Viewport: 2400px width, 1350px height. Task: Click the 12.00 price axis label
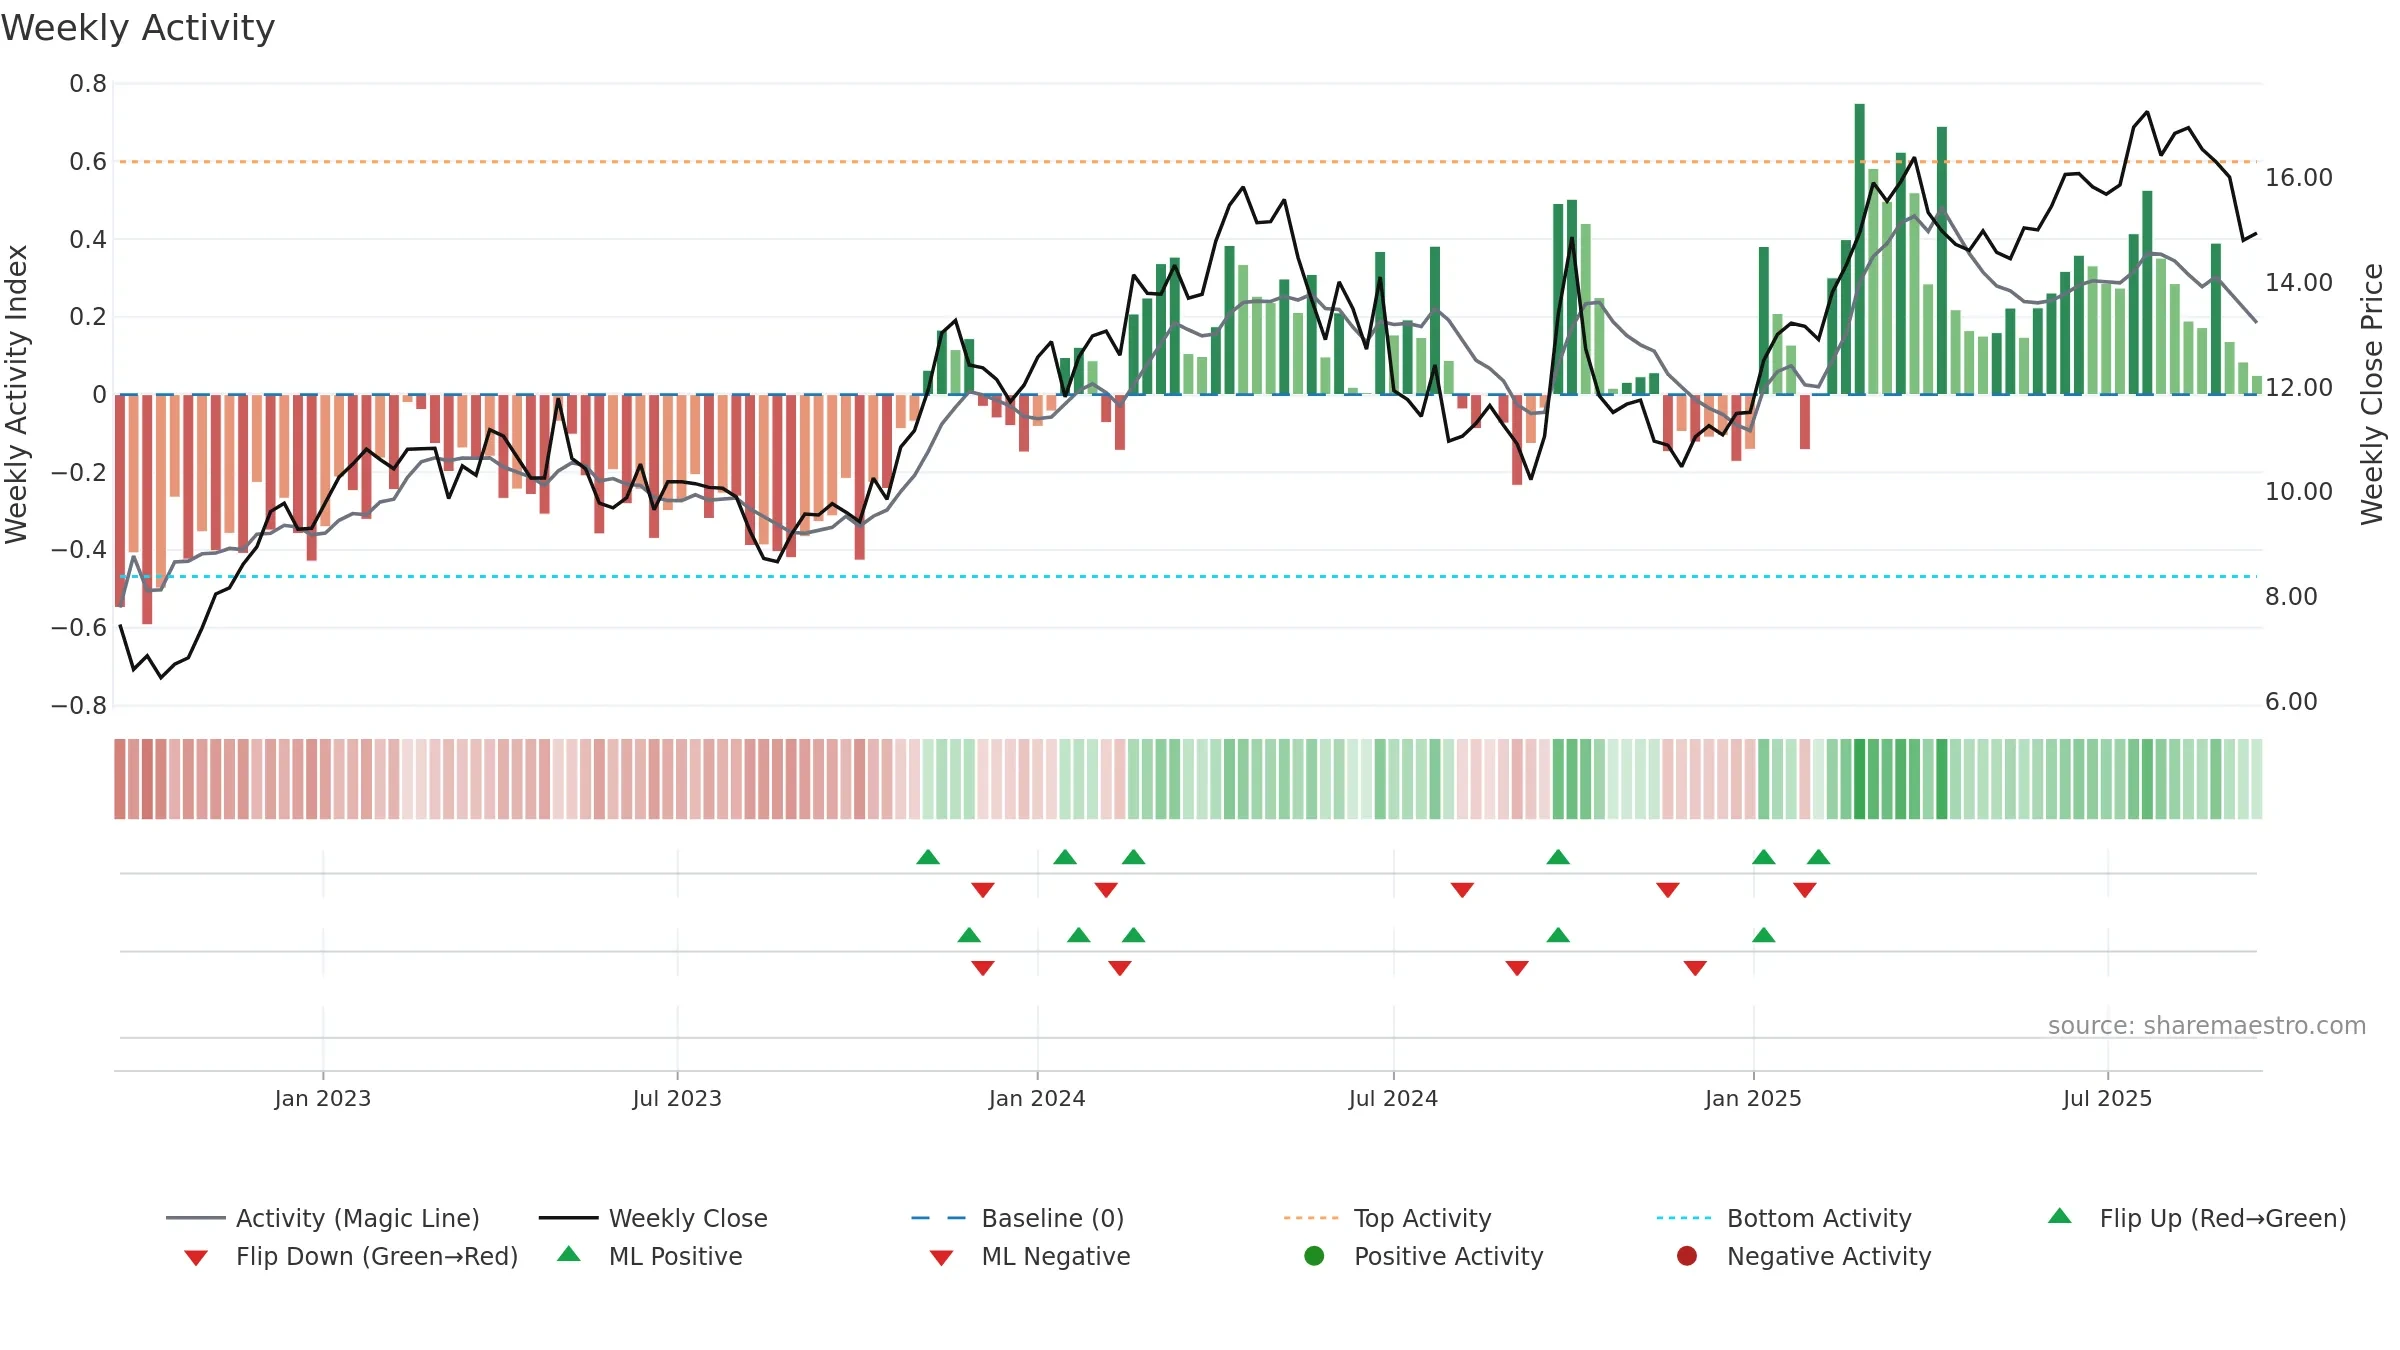2298,387
